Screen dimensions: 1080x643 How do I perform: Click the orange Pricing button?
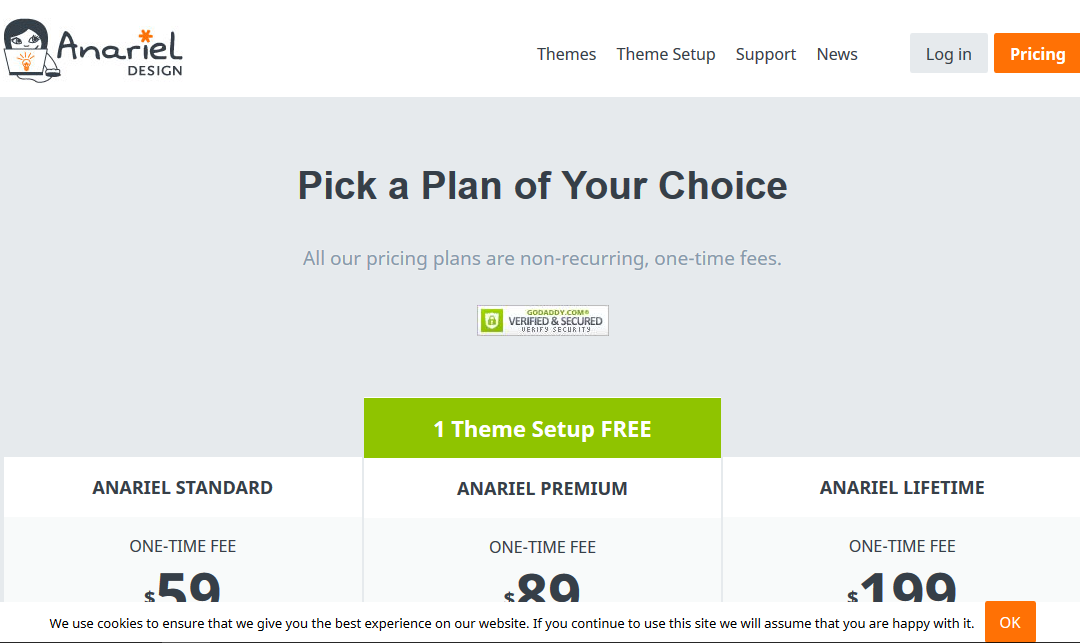(x=1037, y=53)
